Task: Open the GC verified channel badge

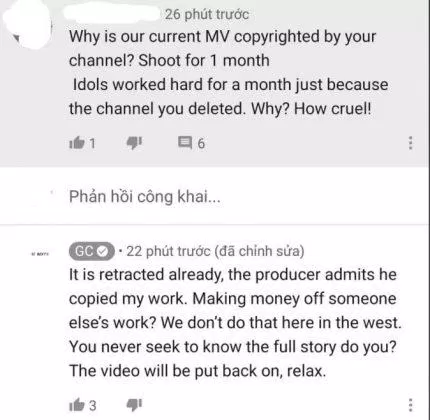Action: click(x=92, y=251)
